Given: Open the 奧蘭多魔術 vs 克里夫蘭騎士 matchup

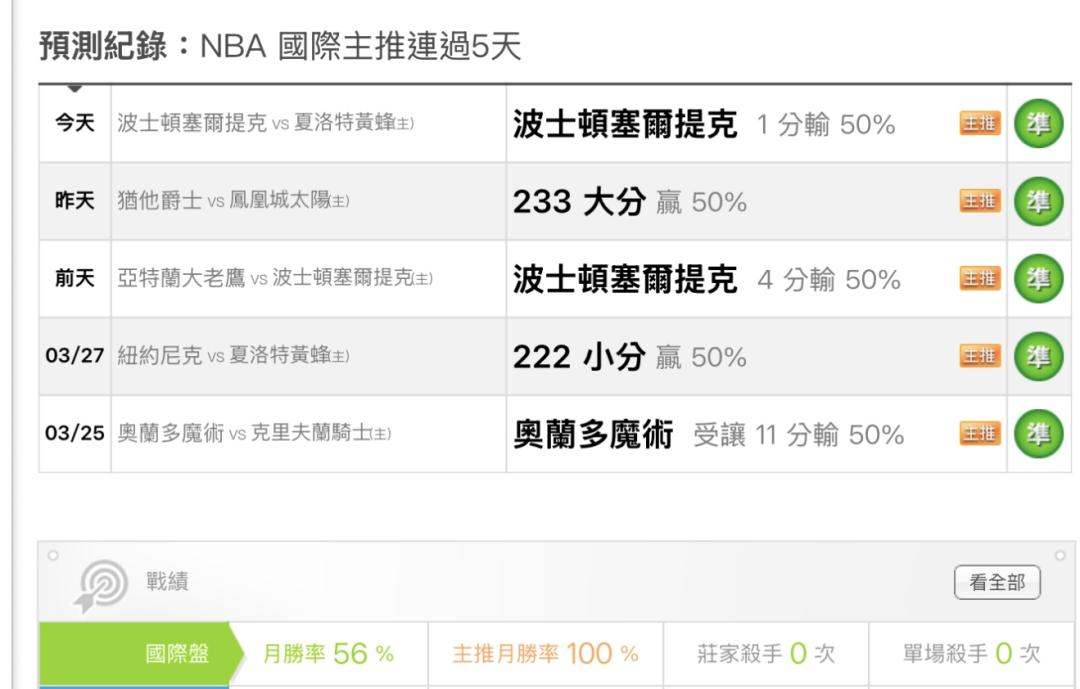Looking at the screenshot, I should click(255, 434).
